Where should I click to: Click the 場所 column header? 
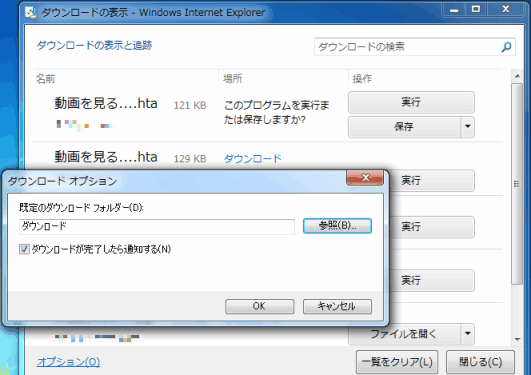pyautogui.click(x=233, y=79)
